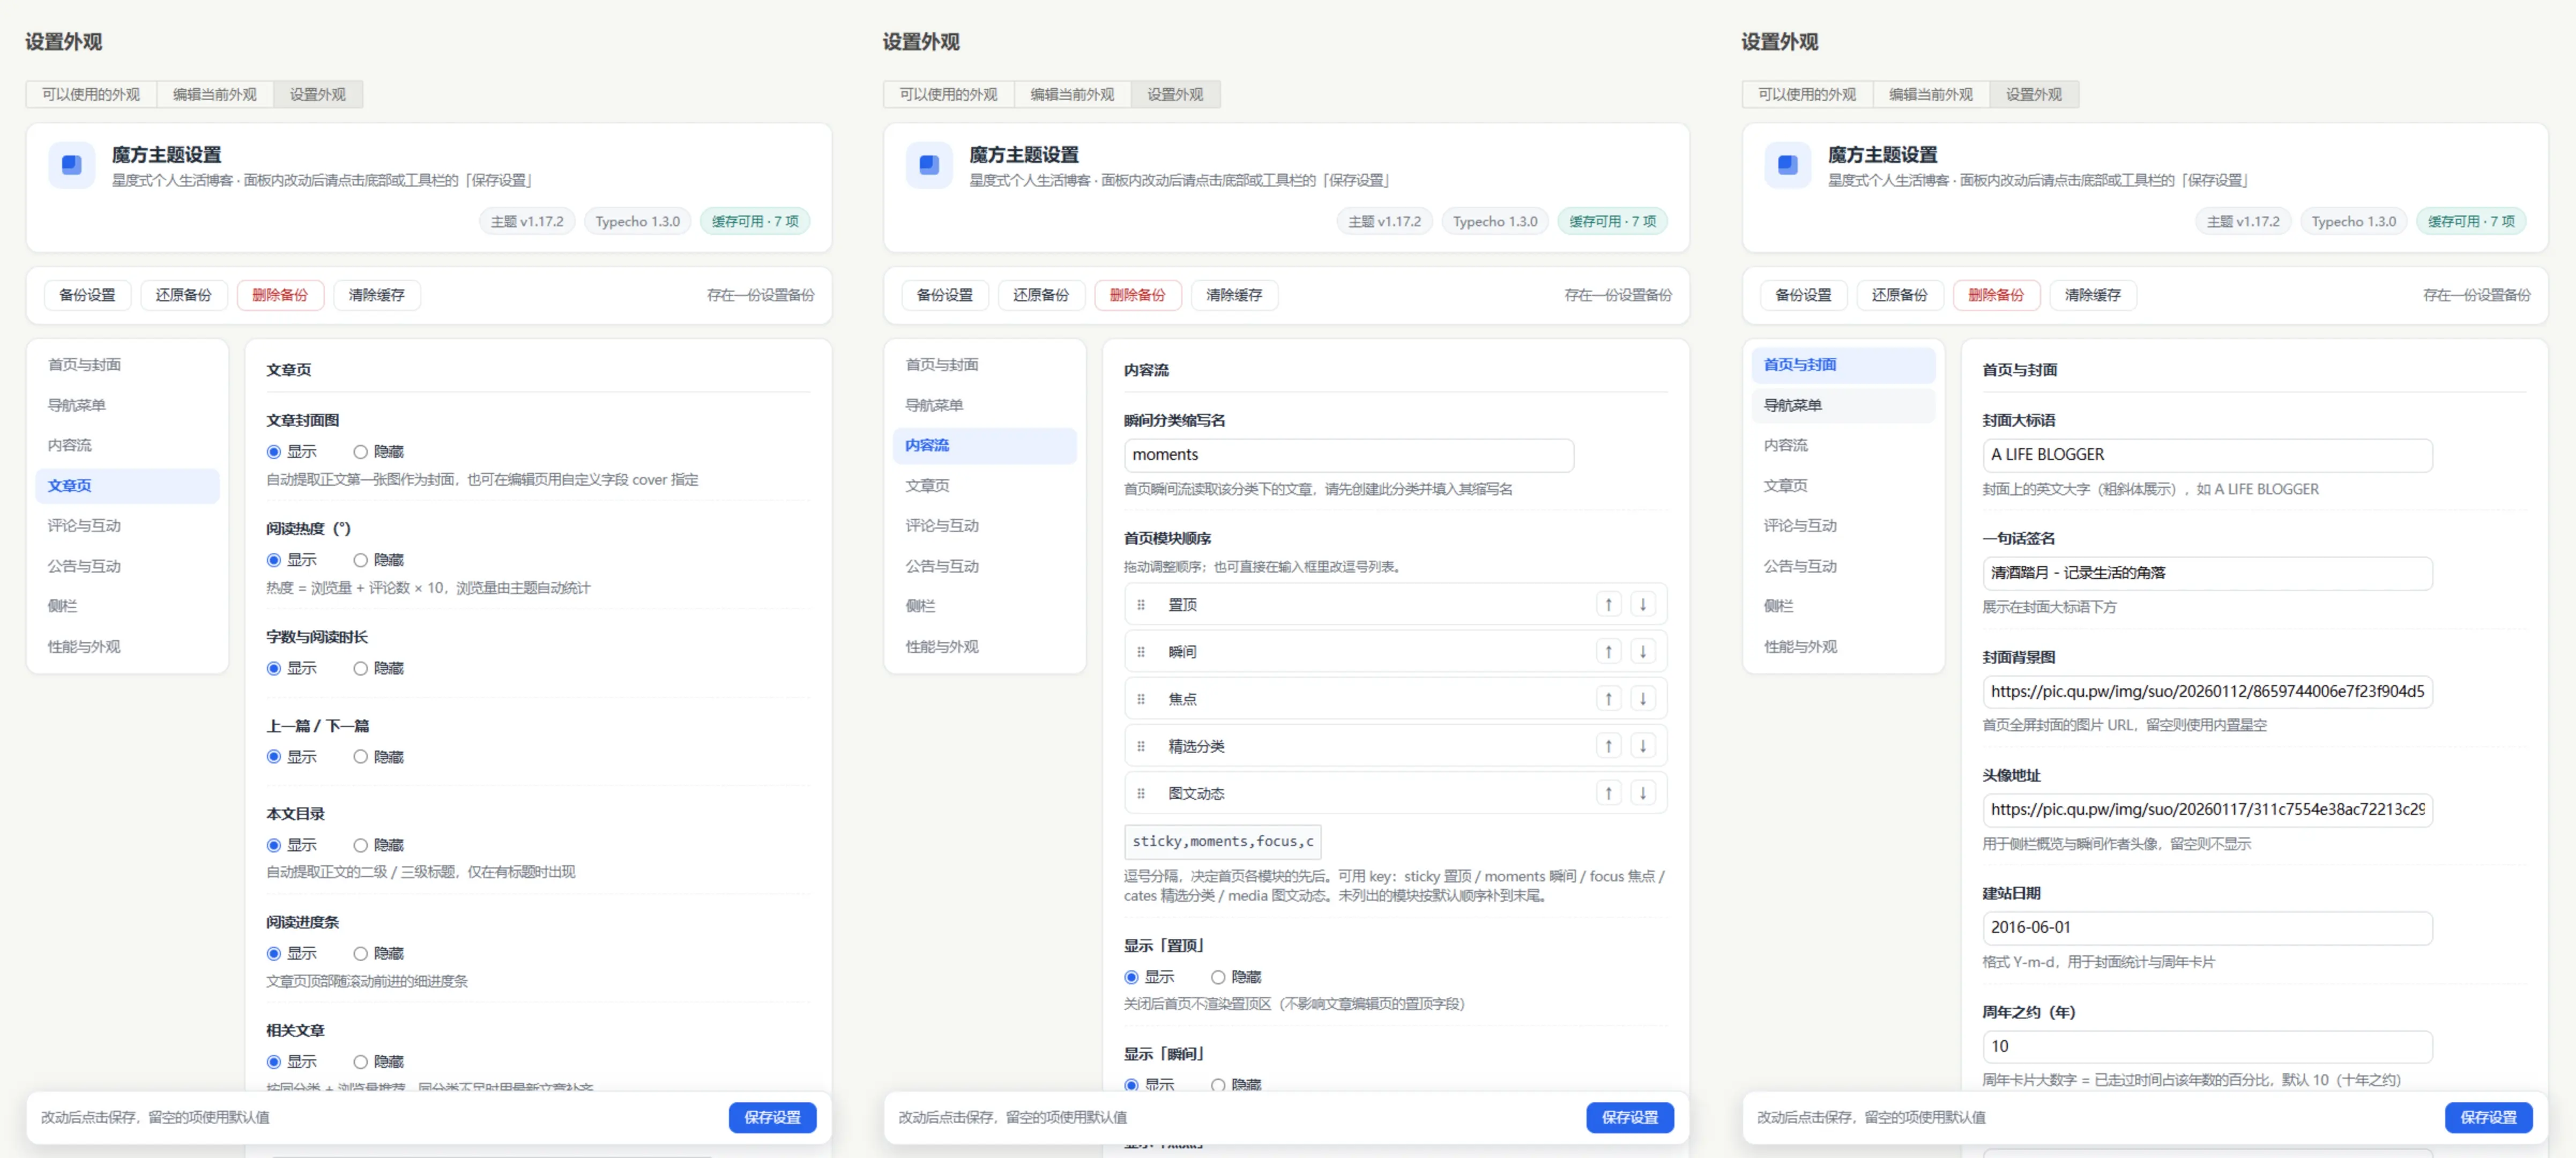2576x1158 pixels.
Task: Click the drag handle of 瞬间 row
Action: [x=1141, y=652]
